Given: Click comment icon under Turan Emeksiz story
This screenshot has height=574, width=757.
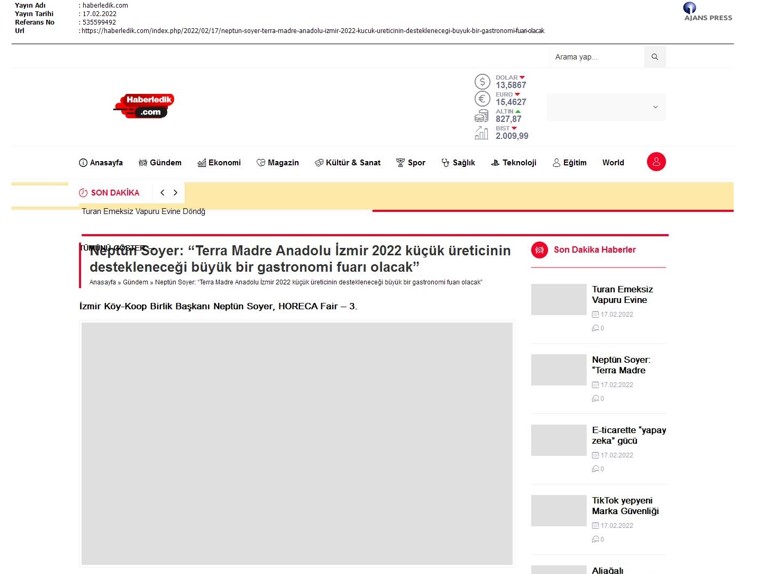Looking at the screenshot, I should (x=595, y=328).
